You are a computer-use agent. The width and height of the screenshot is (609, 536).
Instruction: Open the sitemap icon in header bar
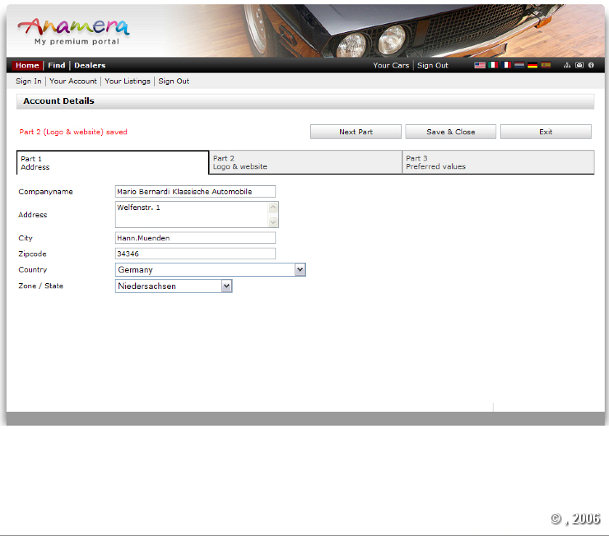click(567, 65)
